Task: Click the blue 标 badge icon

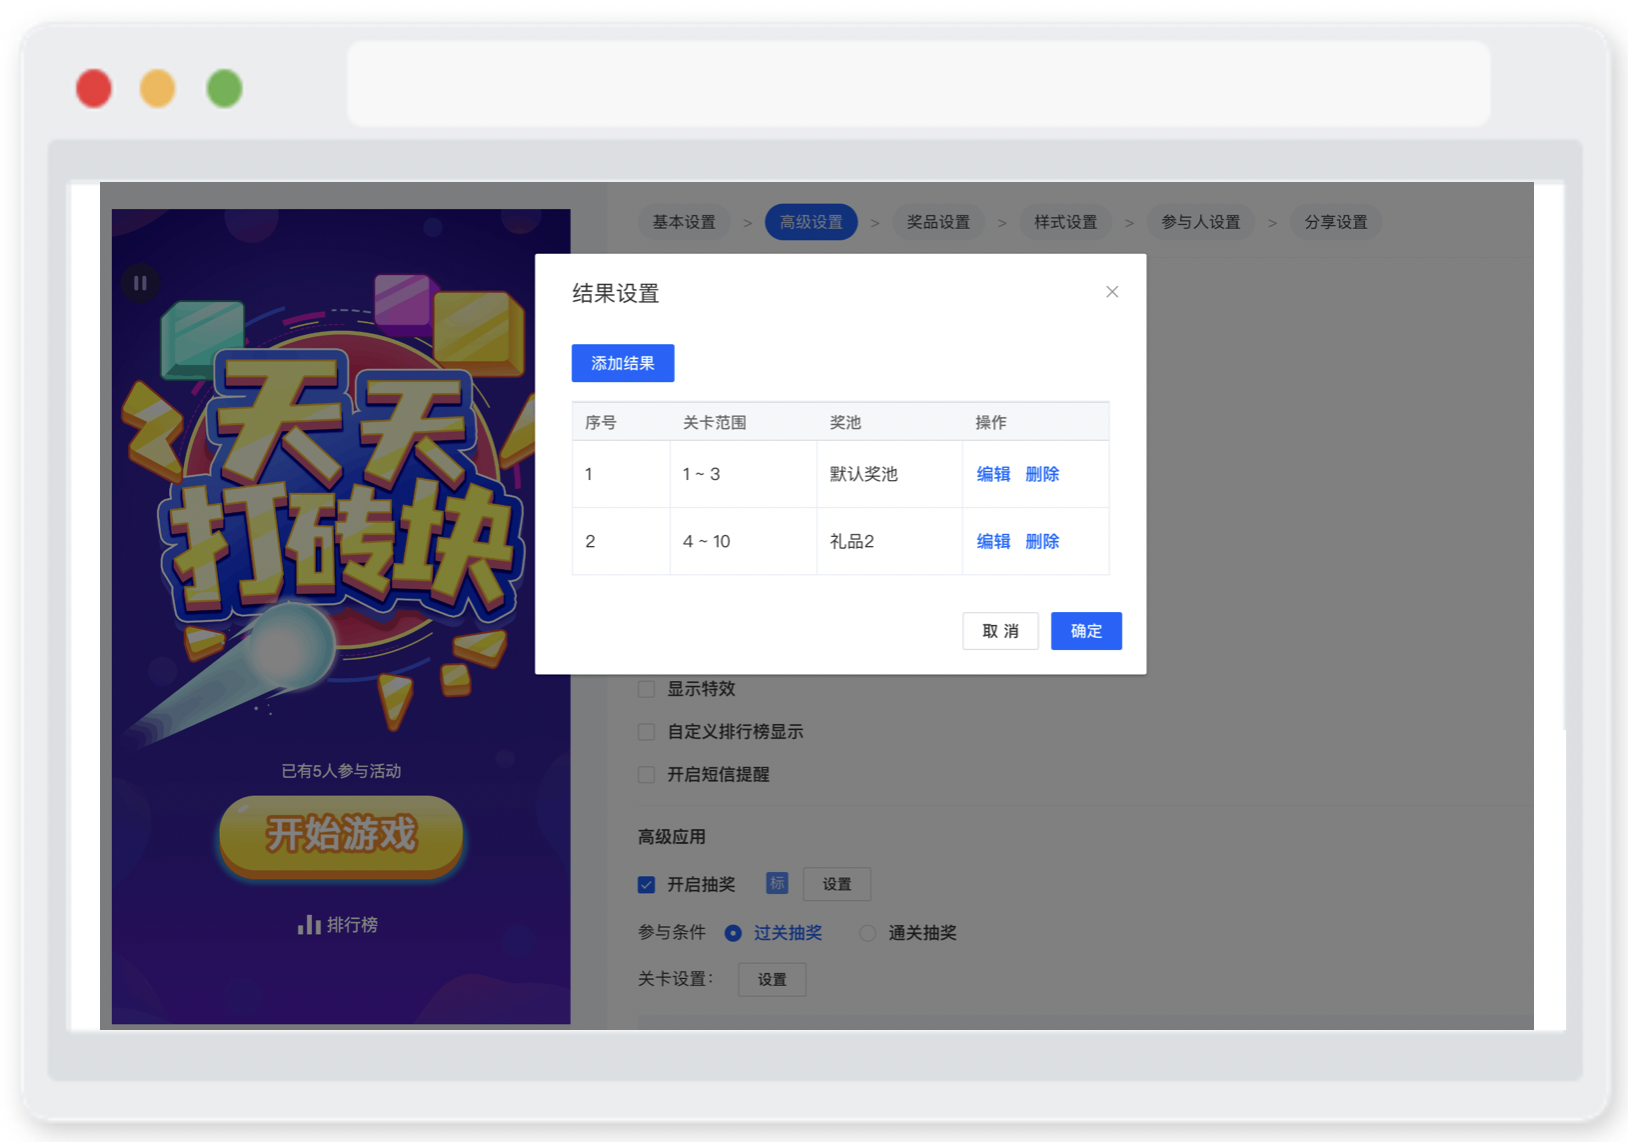Action: 777,883
